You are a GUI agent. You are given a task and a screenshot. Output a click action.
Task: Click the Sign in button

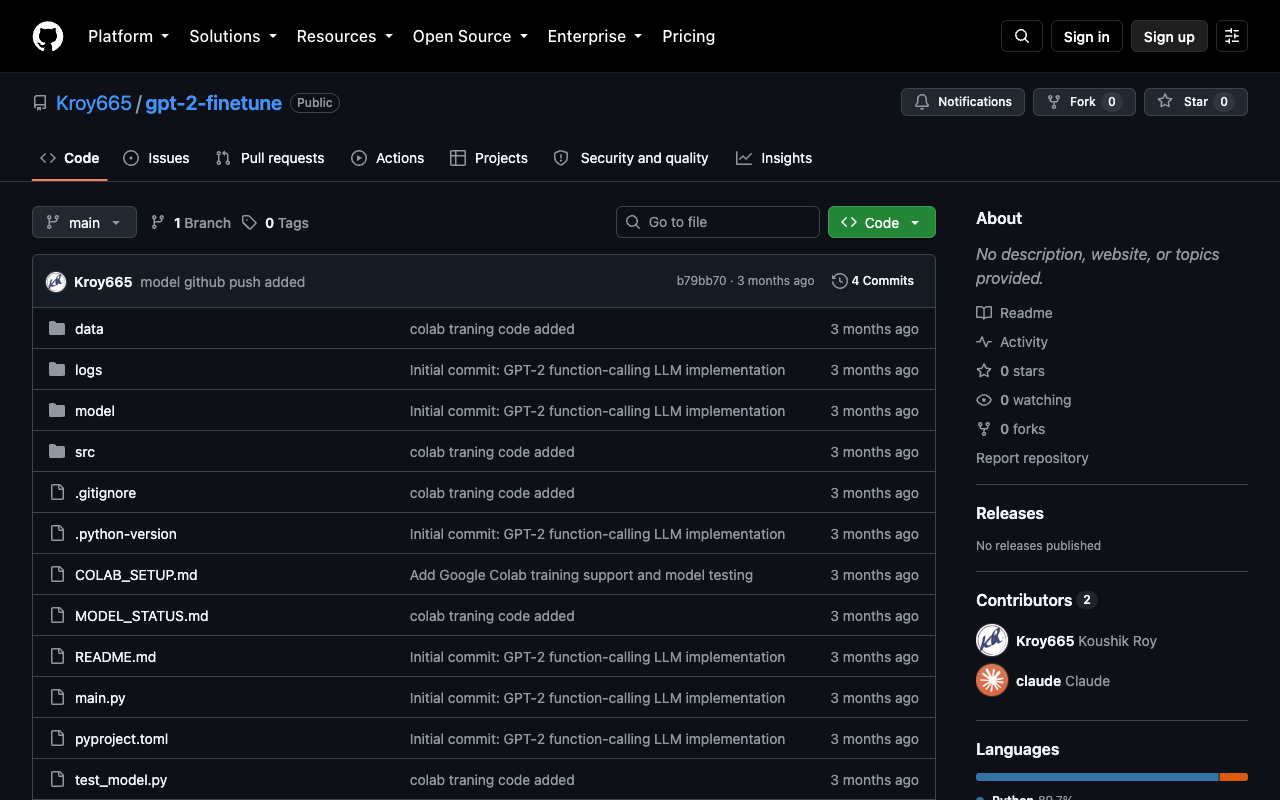[x=1087, y=36]
